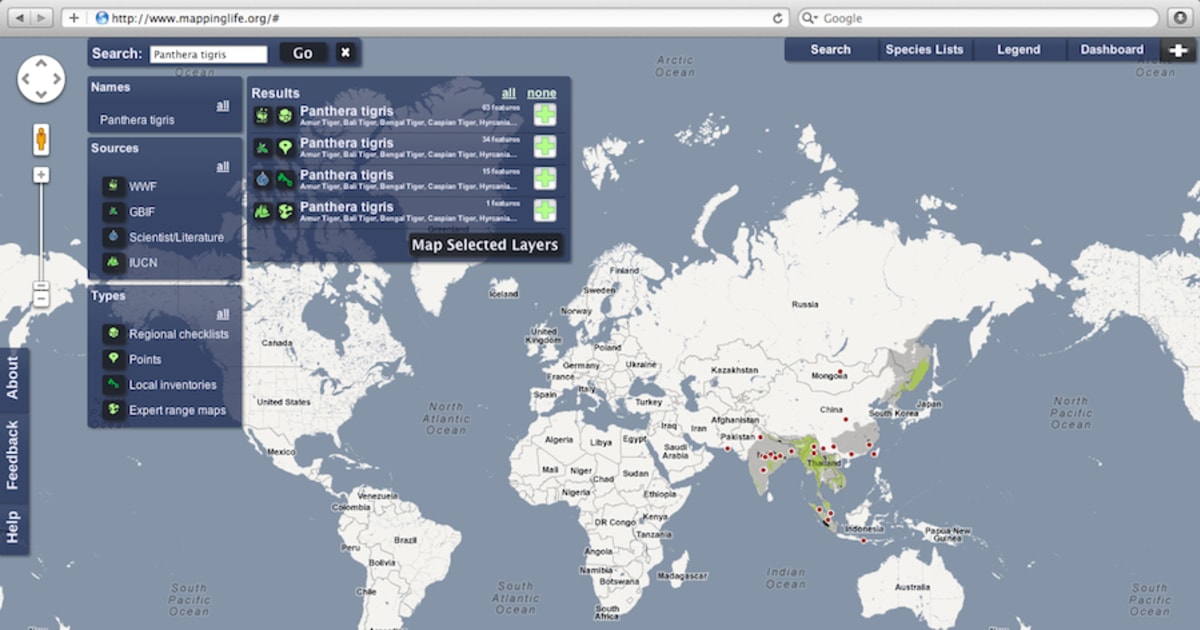Click the map zoom slider handle
Screen dimensions: 1200x630
pos(41,286)
